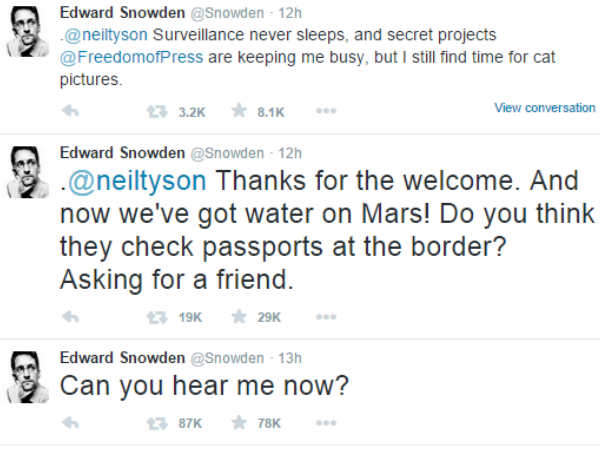
Task: Open more options on cat pictures tweet
Action: (x=326, y=112)
